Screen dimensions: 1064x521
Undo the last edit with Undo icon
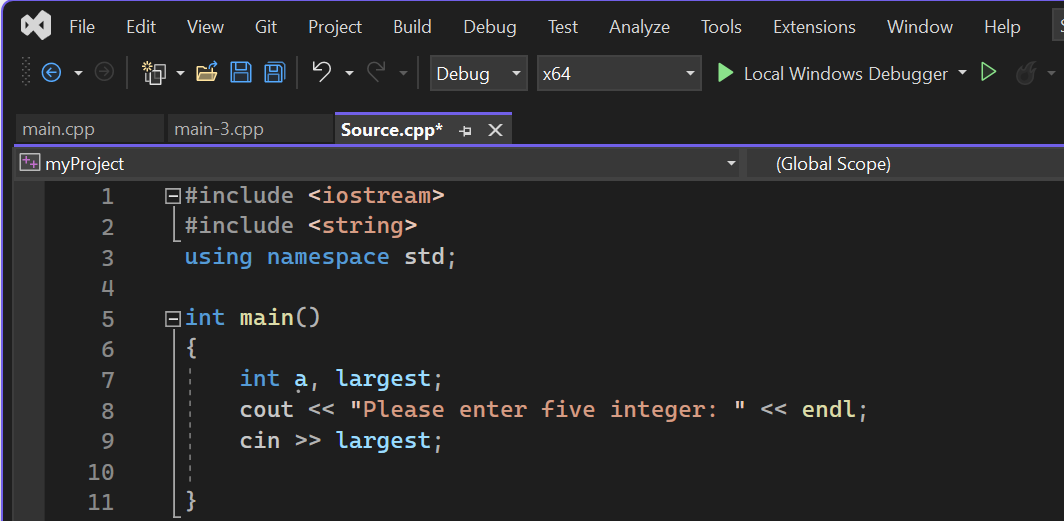point(321,73)
